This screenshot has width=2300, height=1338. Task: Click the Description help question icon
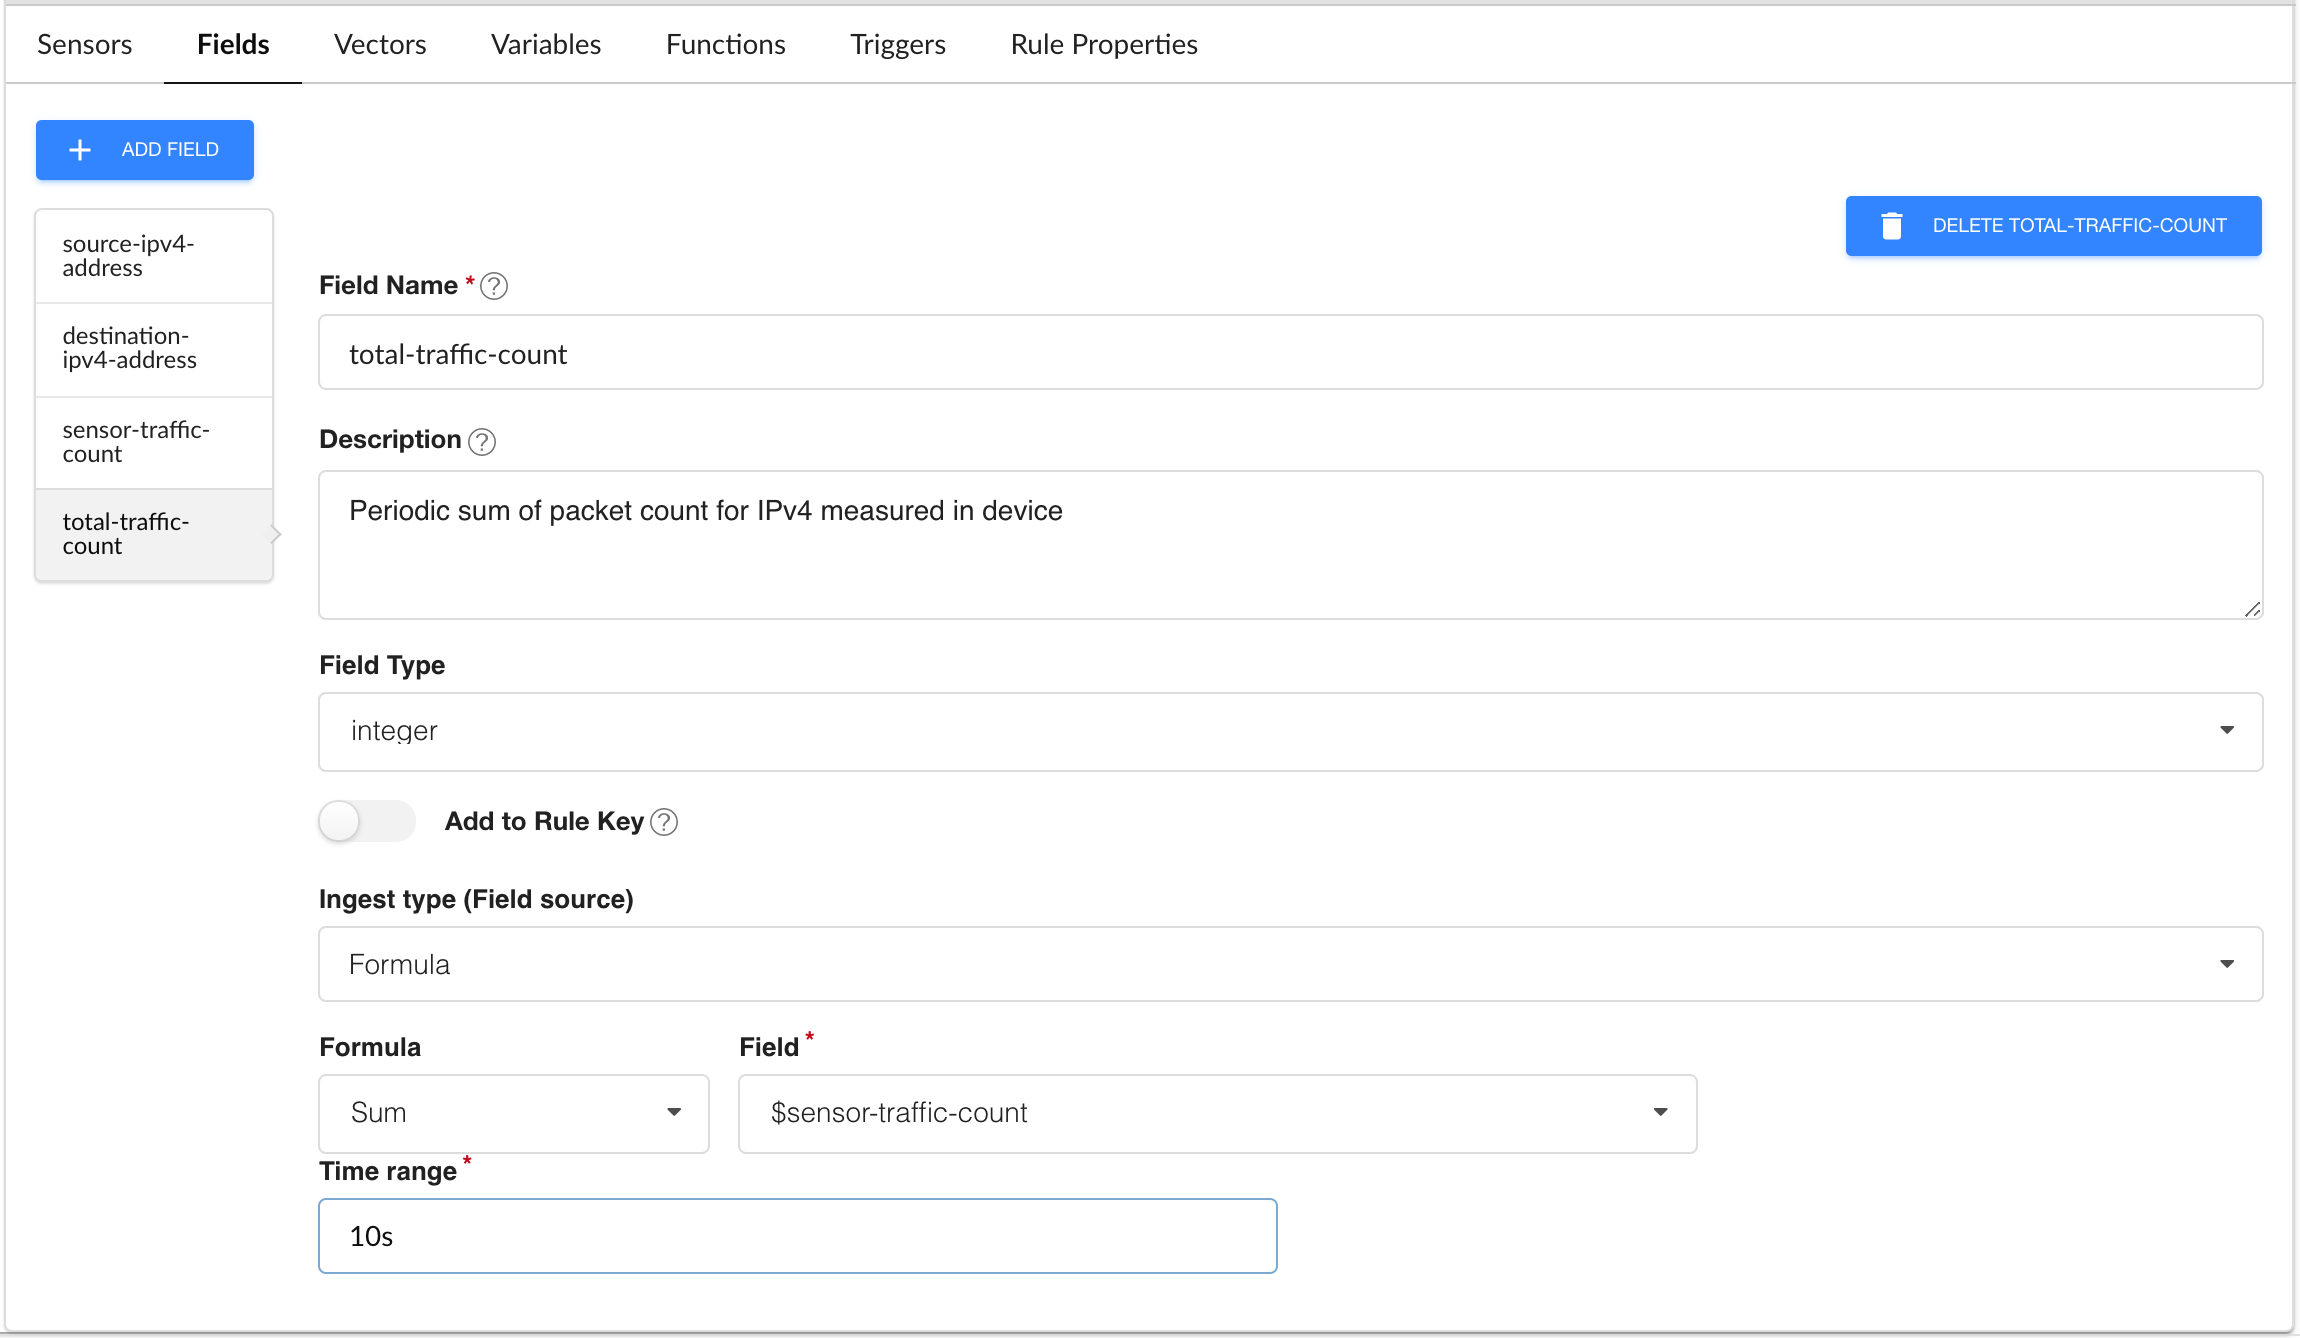pos(482,441)
